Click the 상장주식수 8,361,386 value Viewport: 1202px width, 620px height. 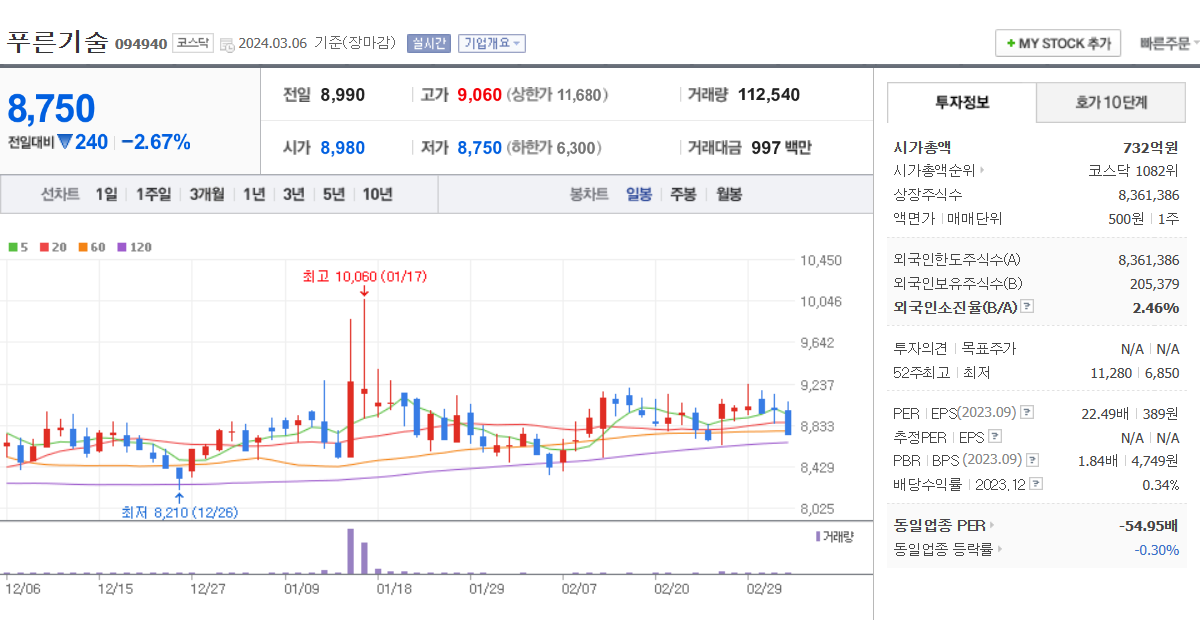[x=1149, y=195]
